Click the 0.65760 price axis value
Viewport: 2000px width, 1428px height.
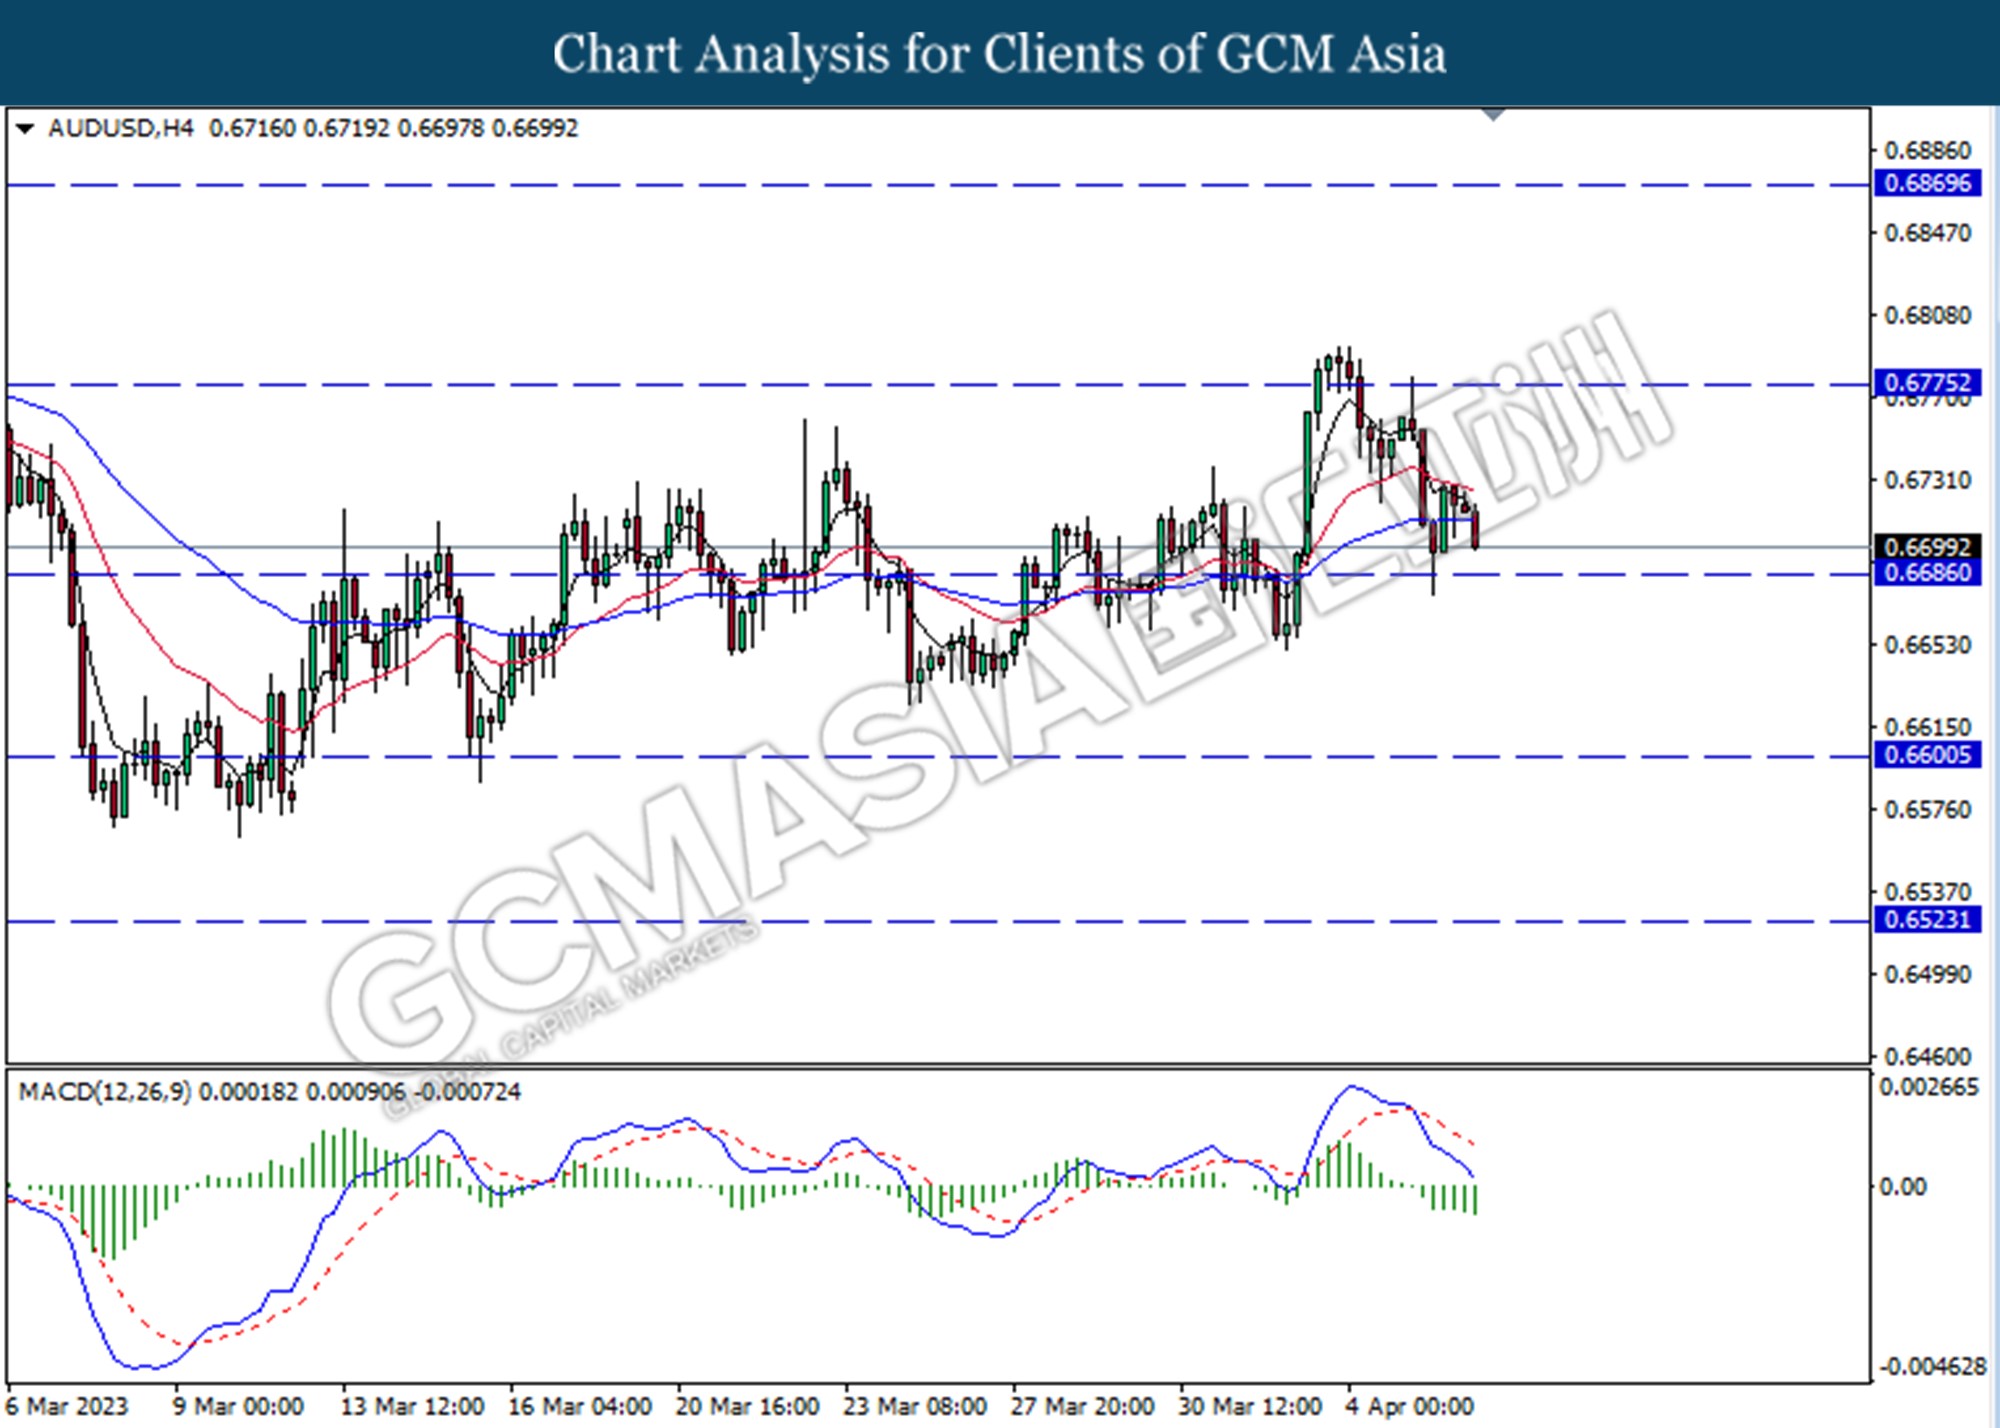[1927, 809]
